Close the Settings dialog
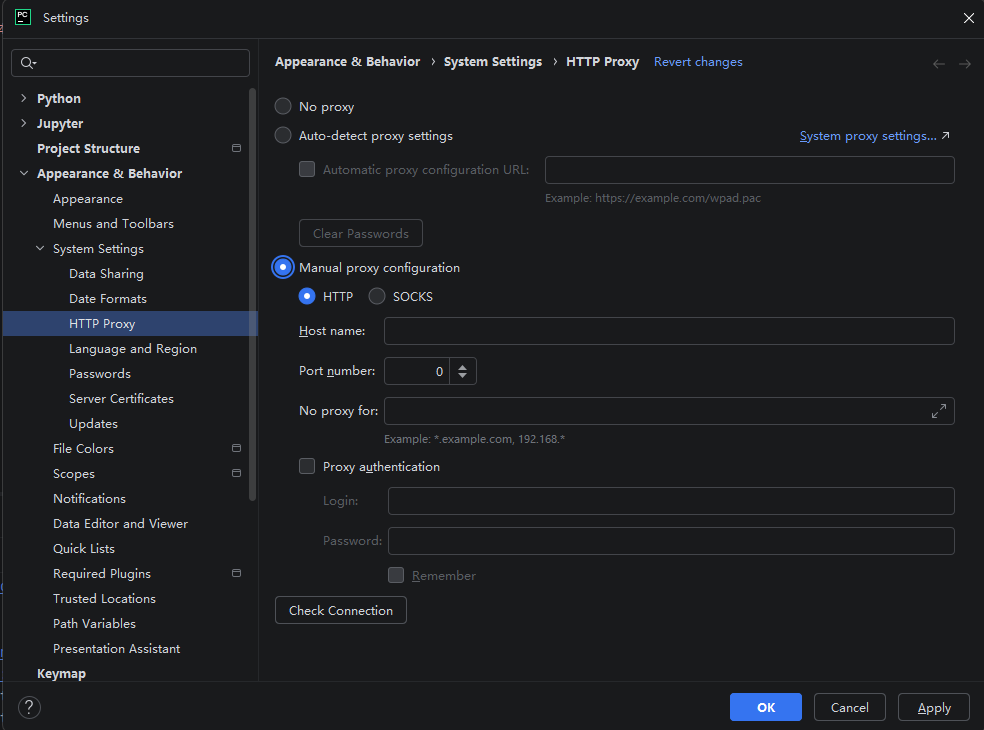The width and height of the screenshot is (984, 730). pyautogui.click(x=969, y=18)
